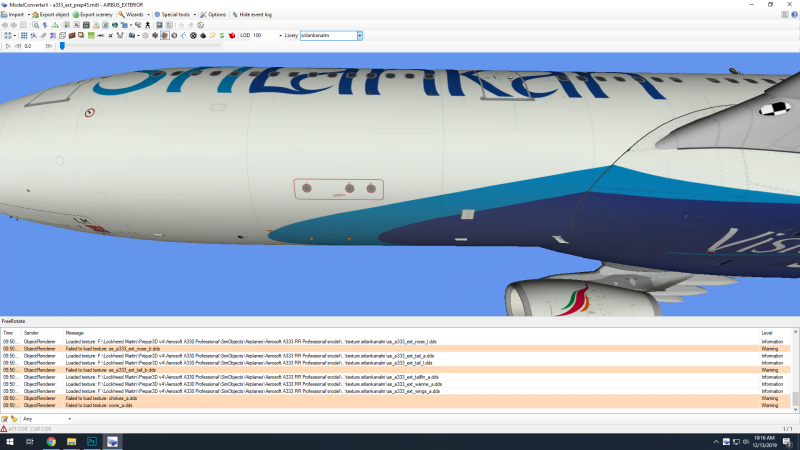The width and height of the screenshot is (800, 450).
Task: Click the back arrow navigation icon
Action: (5, 25)
